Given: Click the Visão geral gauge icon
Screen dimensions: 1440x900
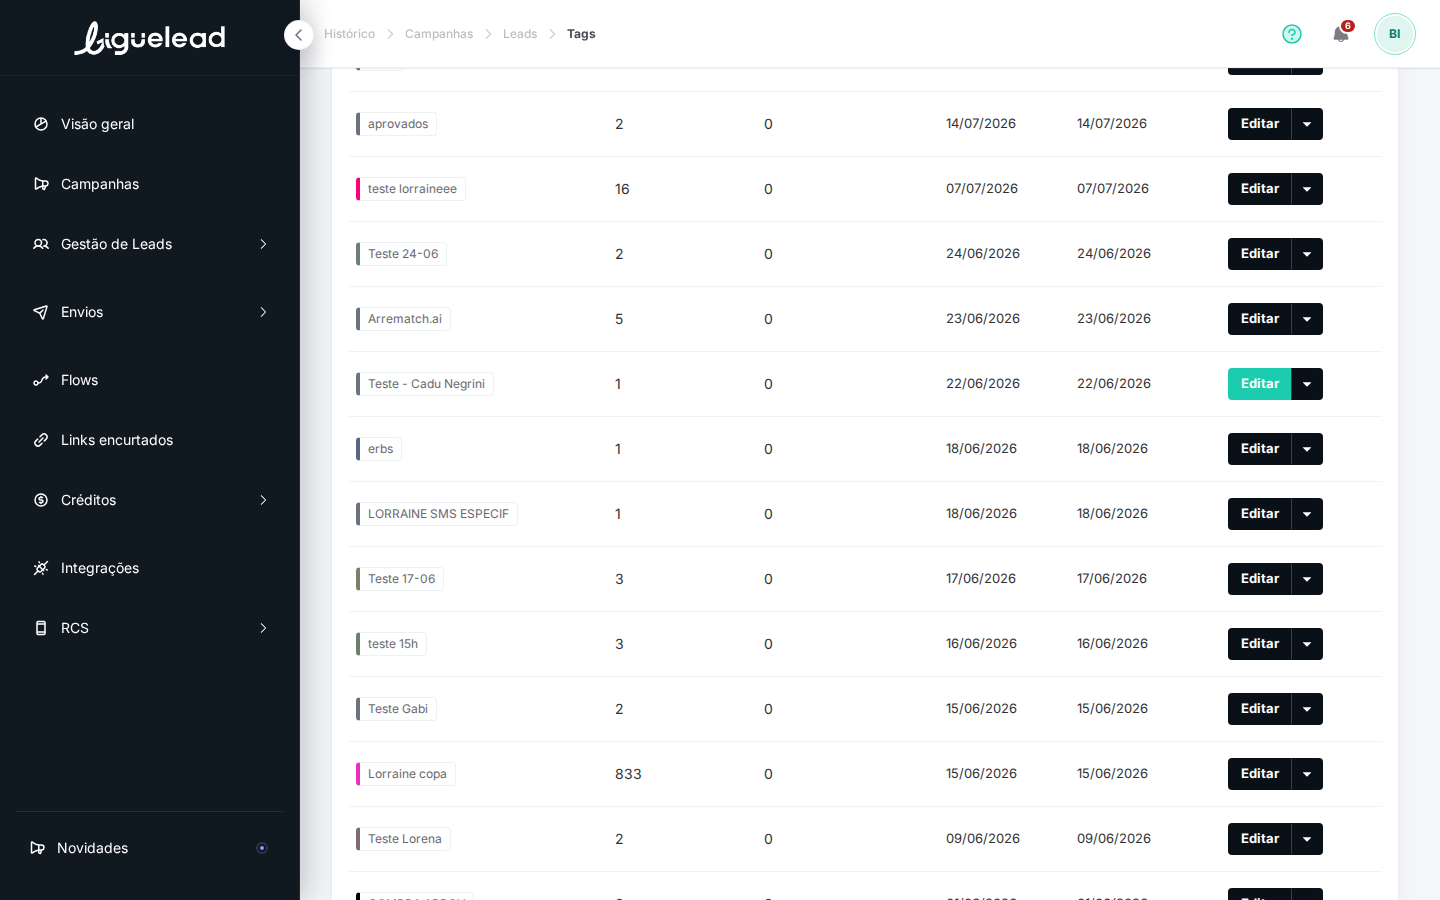Looking at the screenshot, I should 41,124.
